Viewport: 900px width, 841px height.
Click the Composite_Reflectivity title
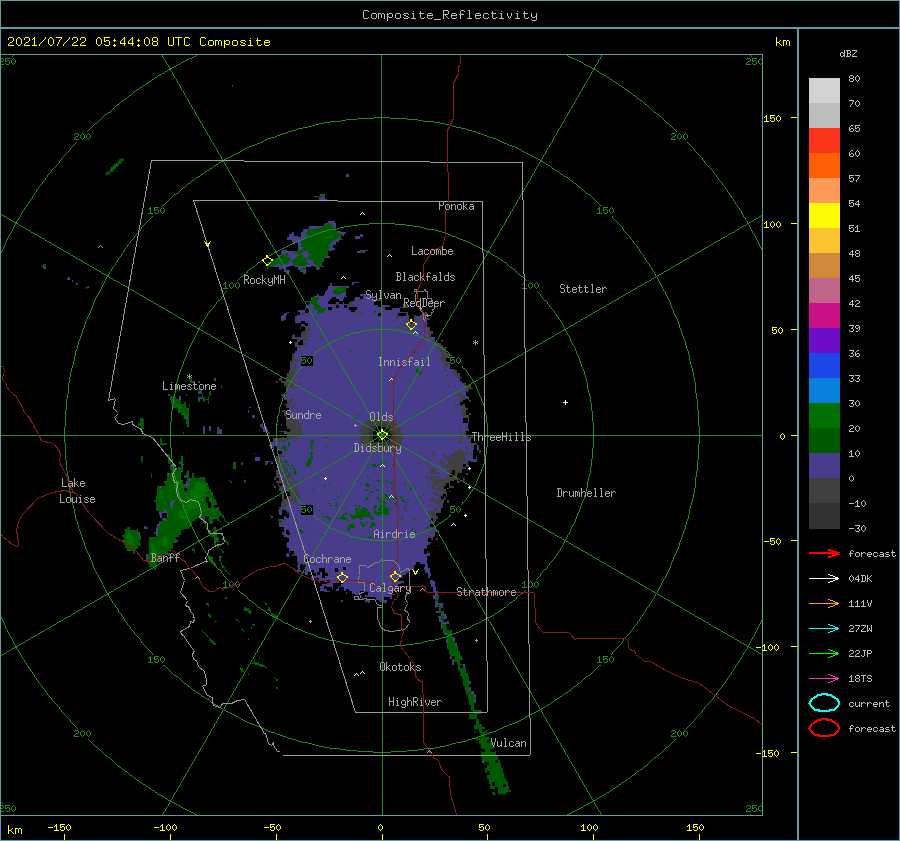pyautogui.click(x=449, y=15)
